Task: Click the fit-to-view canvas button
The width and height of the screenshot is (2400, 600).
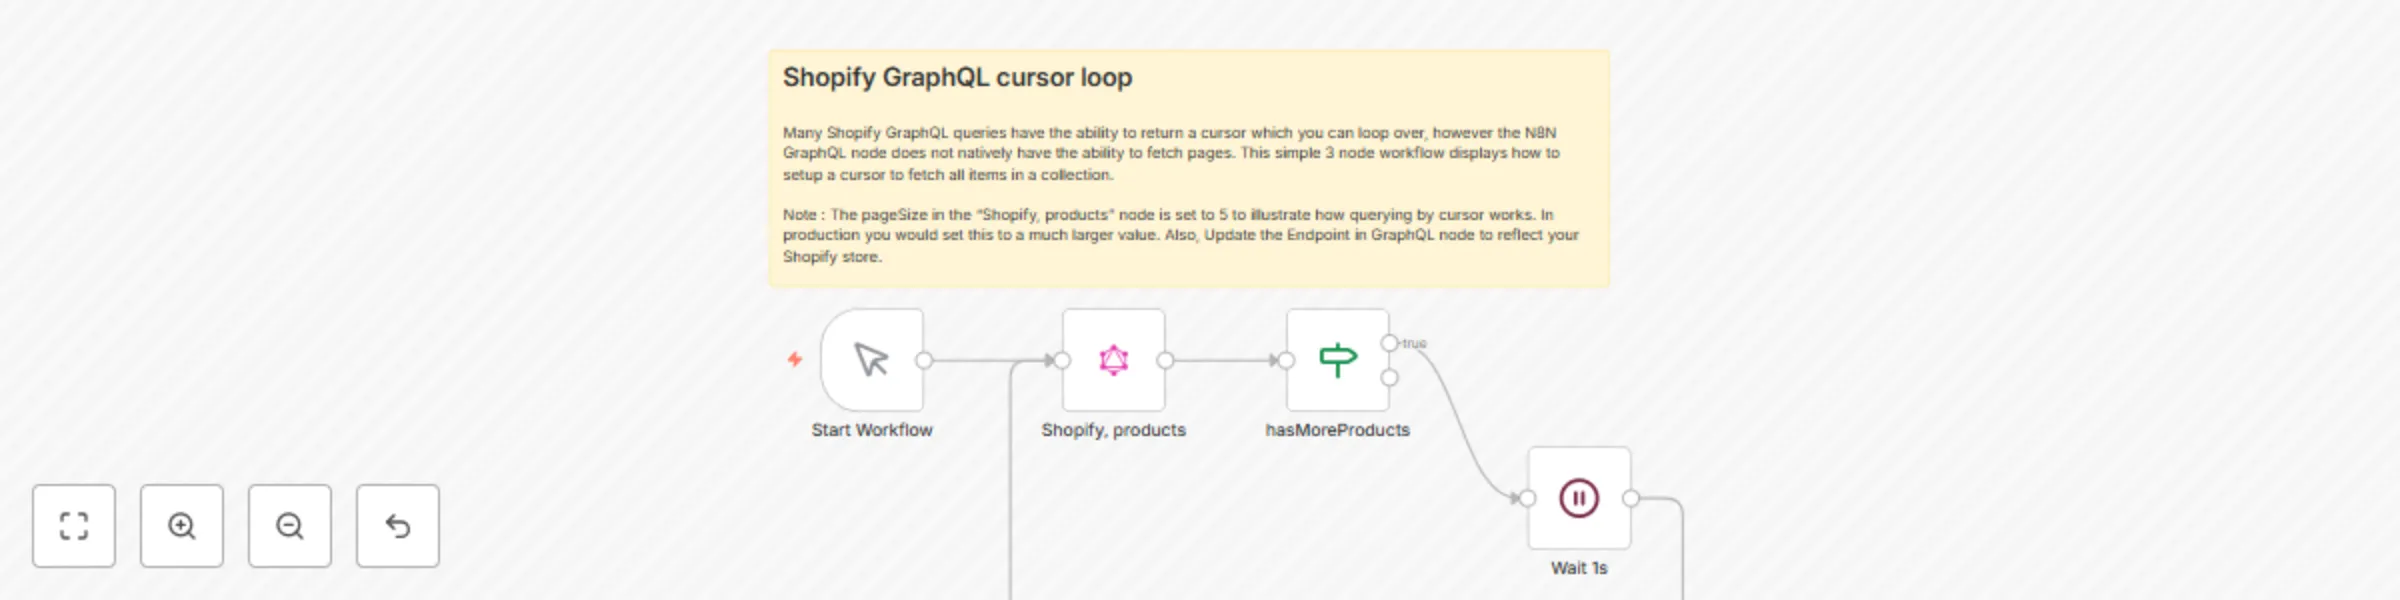Action: (x=74, y=526)
